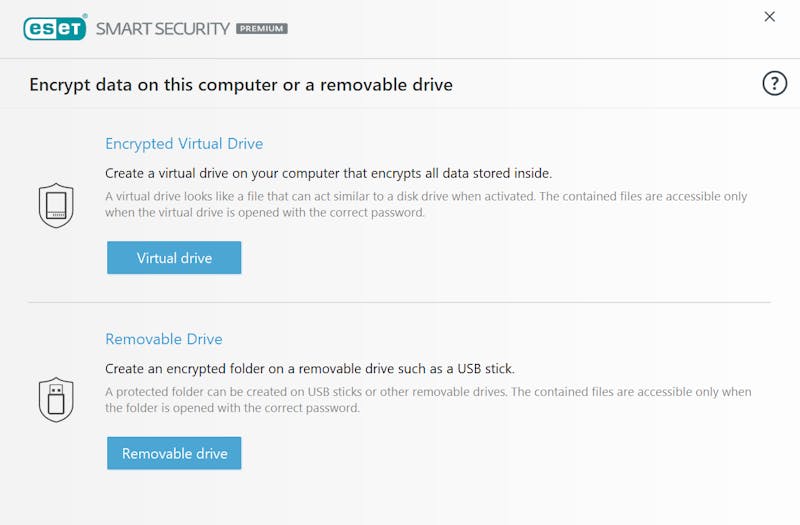The height and width of the screenshot is (525, 800).
Task: Click the SMART SECURITY product name text
Action: (163, 29)
